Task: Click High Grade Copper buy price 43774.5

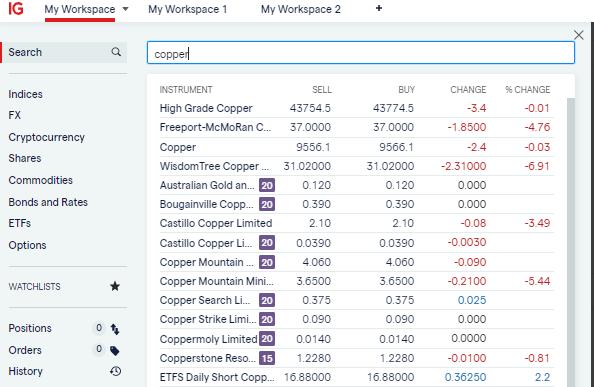Action: [x=394, y=108]
